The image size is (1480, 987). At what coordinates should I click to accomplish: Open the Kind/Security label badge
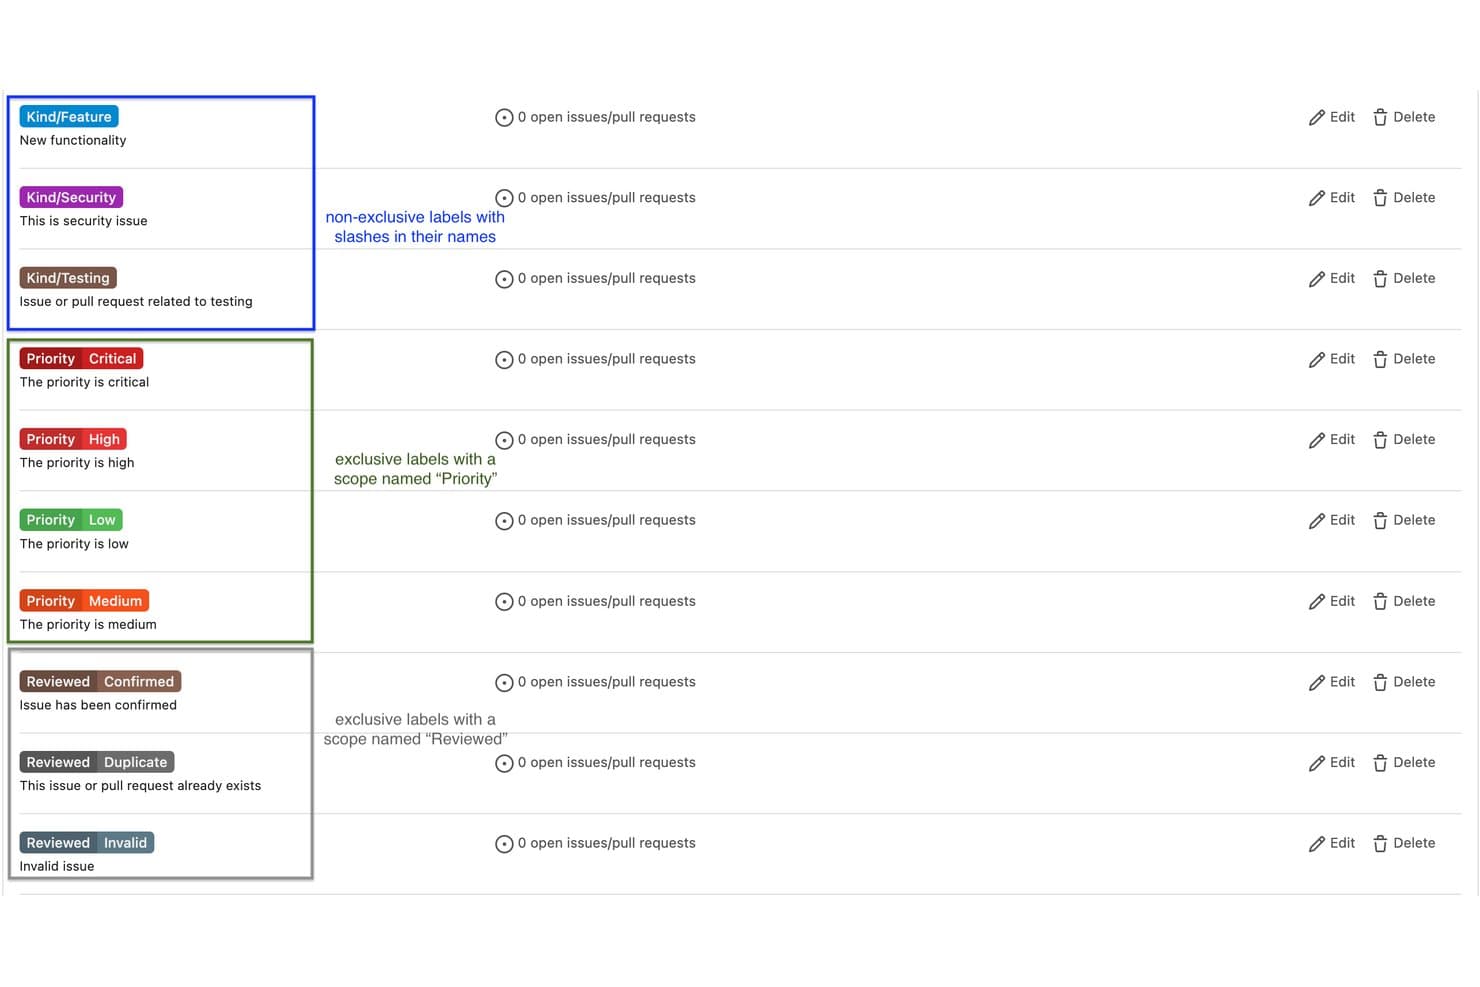point(71,198)
